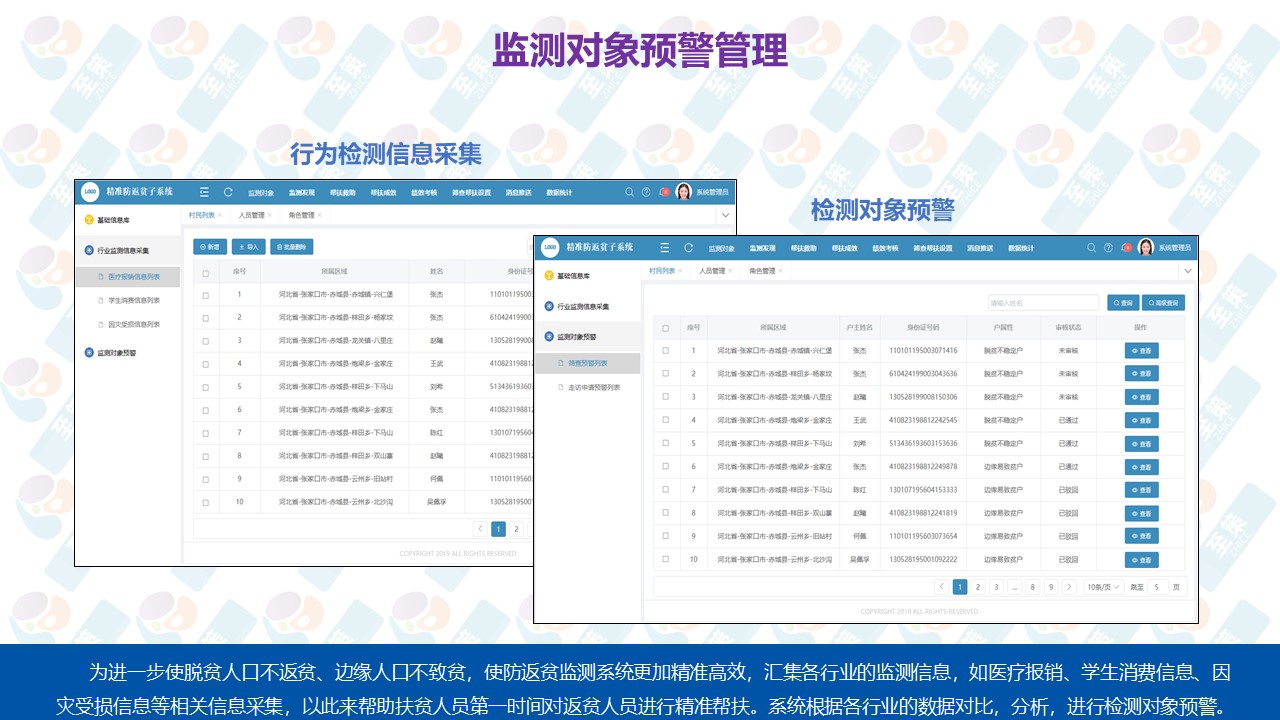Go to page 3 in the front window pagination
Viewport: 1280px width, 720px height.
(x=996, y=587)
